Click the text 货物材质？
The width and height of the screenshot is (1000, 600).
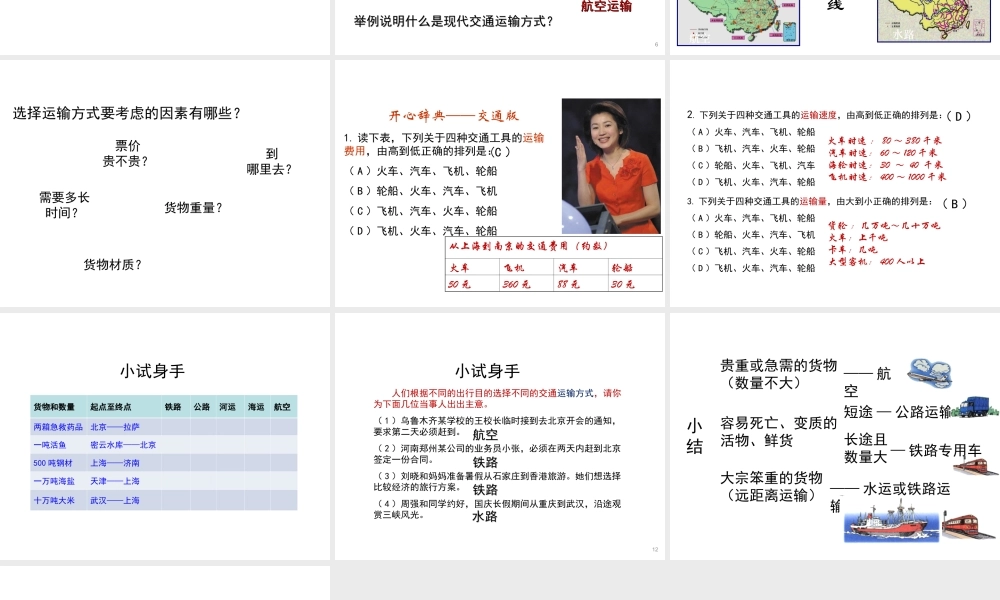[113, 264]
